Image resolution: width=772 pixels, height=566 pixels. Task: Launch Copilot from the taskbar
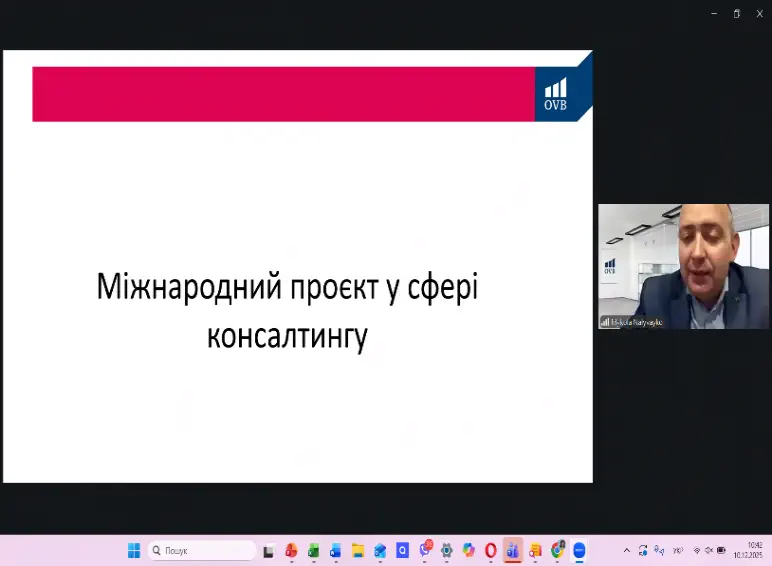pyautogui.click(x=469, y=550)
